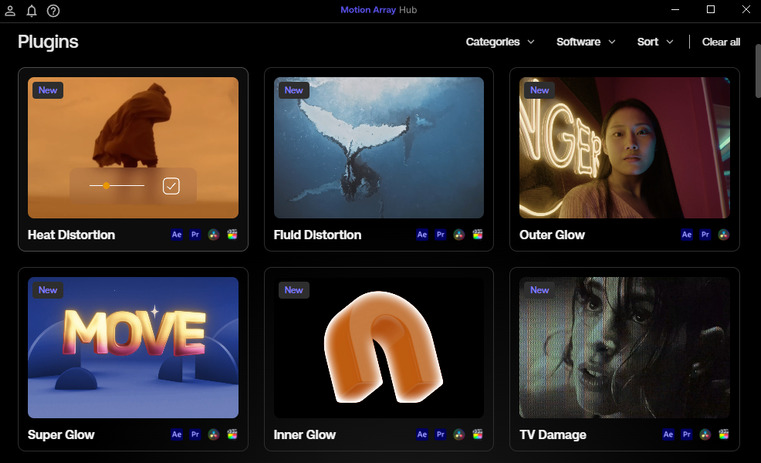Click After Effects icon on Heat Distortion
The width and height of the screenshot is (761, 463).
pyautogui.click(x=177, y=235)
